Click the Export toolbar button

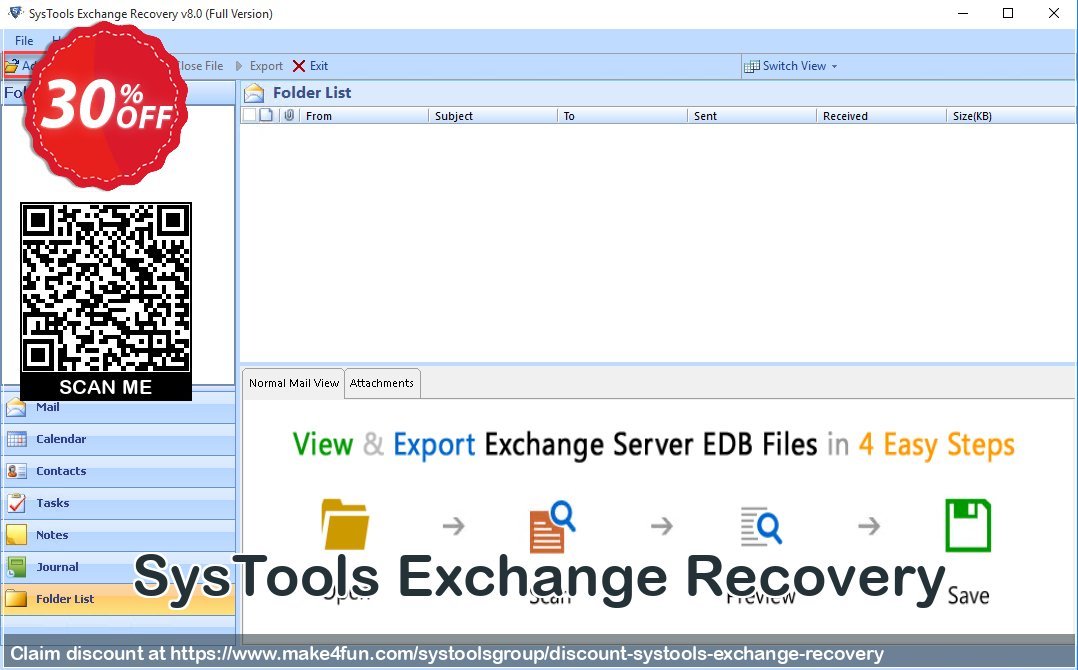[x=260, y=66]
